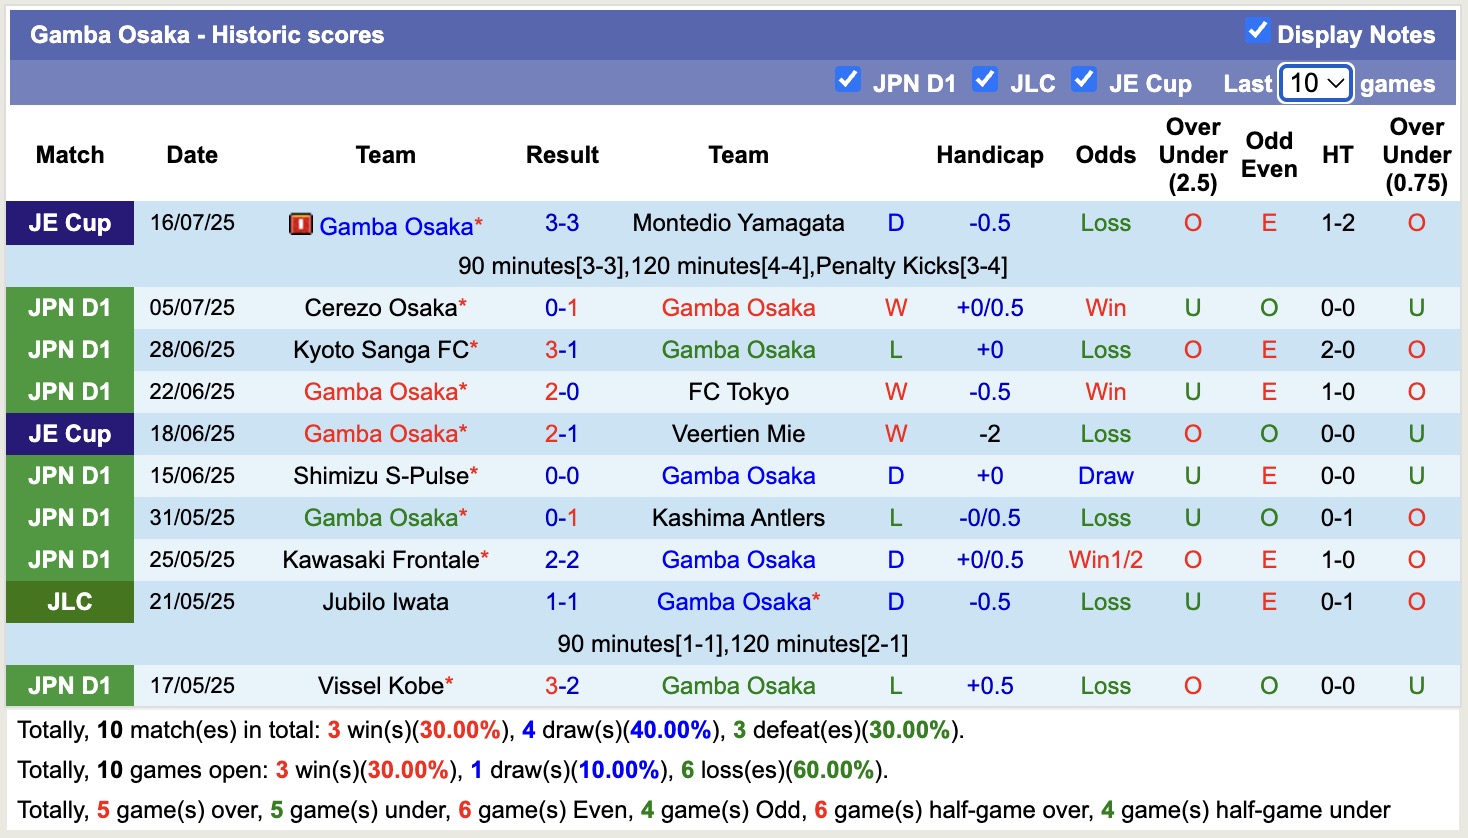Uncheck the JPN D1 league filter
The width and height of the screenshot is (1468, 838).
[x=847, y=79]
